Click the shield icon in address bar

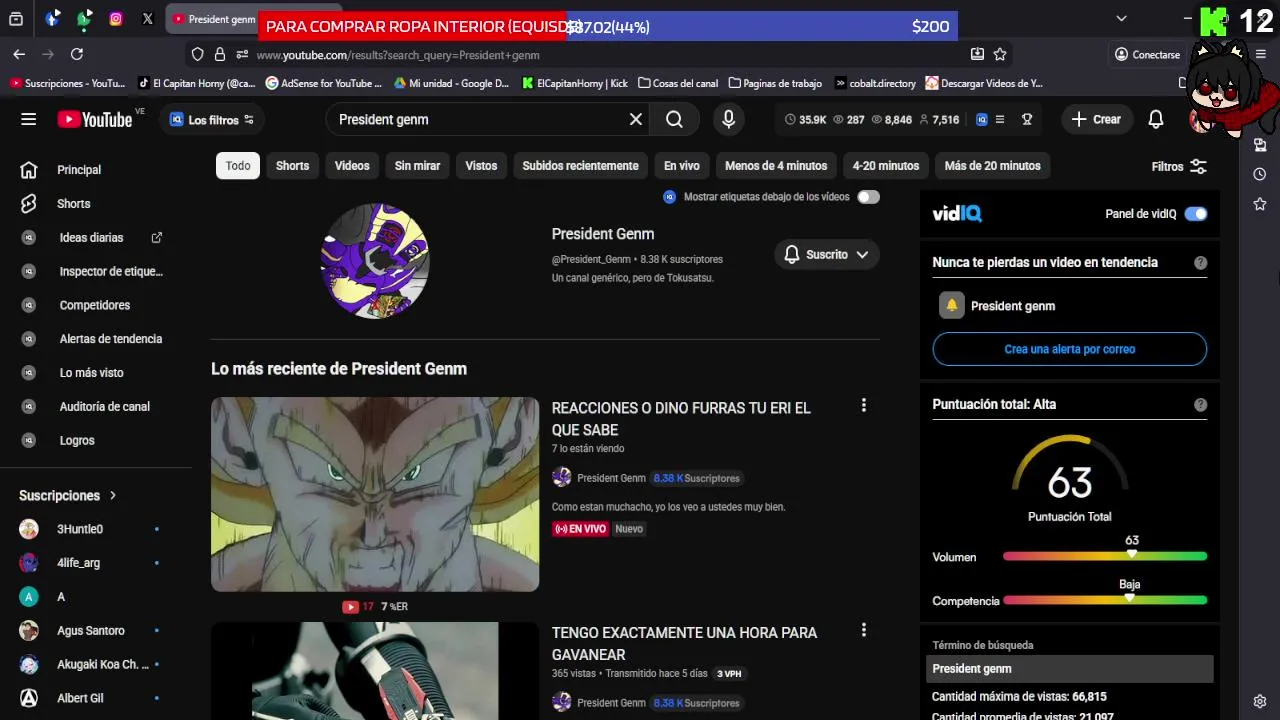pyautogui.click(x=197, y=54)
